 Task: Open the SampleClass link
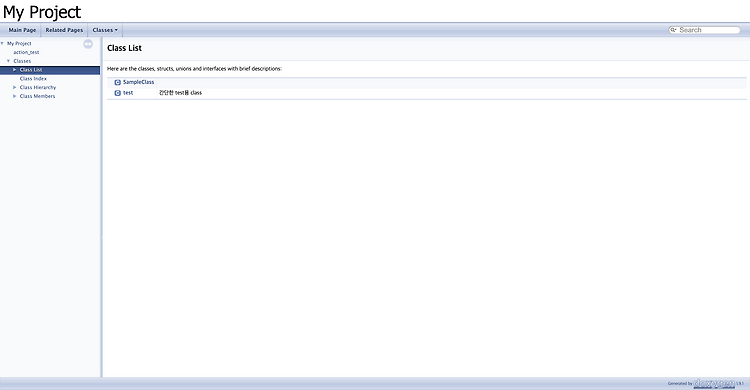pyautogui.click(x=138, y=82)
